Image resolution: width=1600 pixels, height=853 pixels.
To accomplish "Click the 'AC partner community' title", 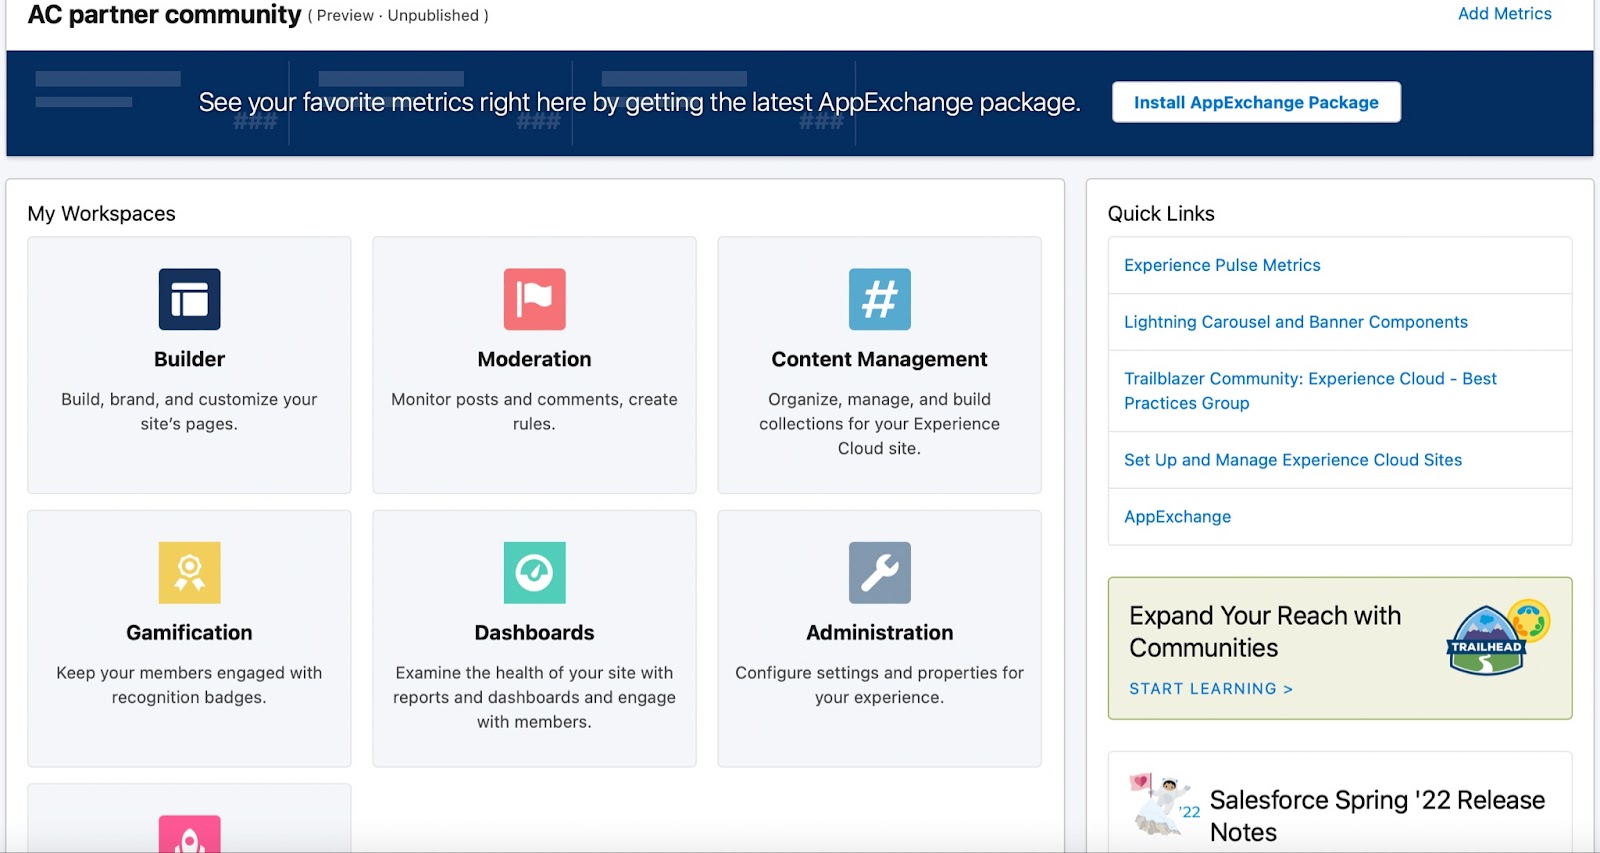I will [164, 15].
